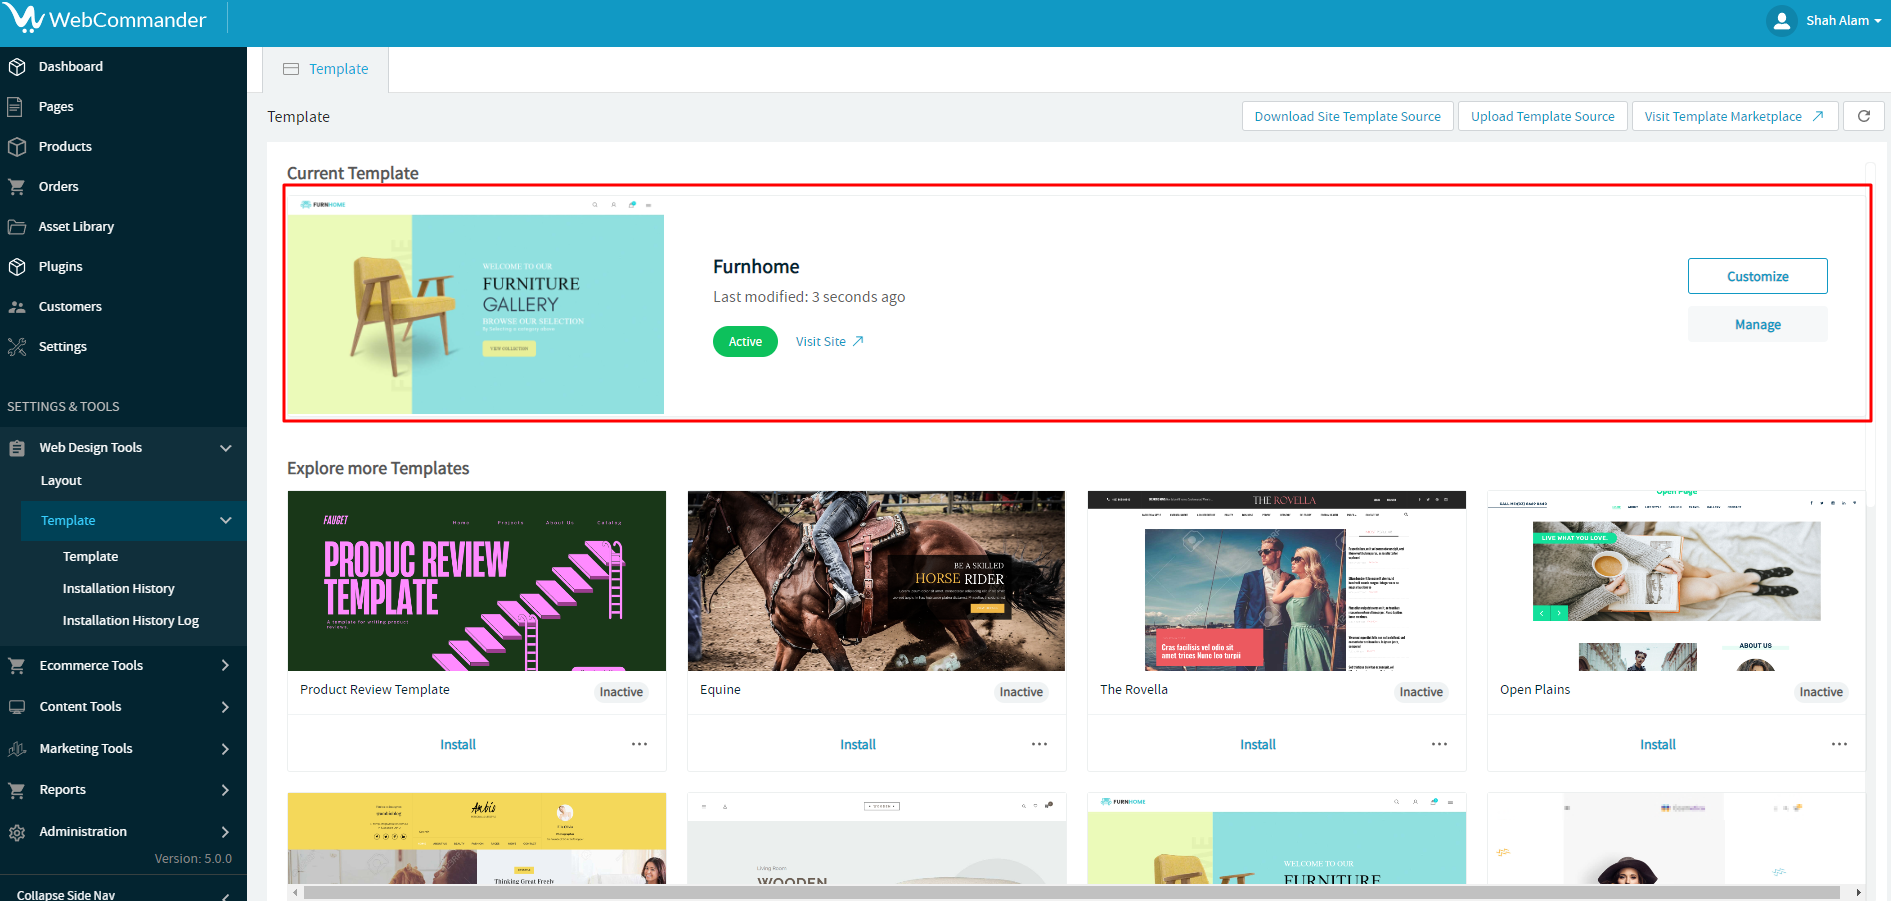
Task: Click the Open Plains template thumbnail
Action: [1676, 581]
